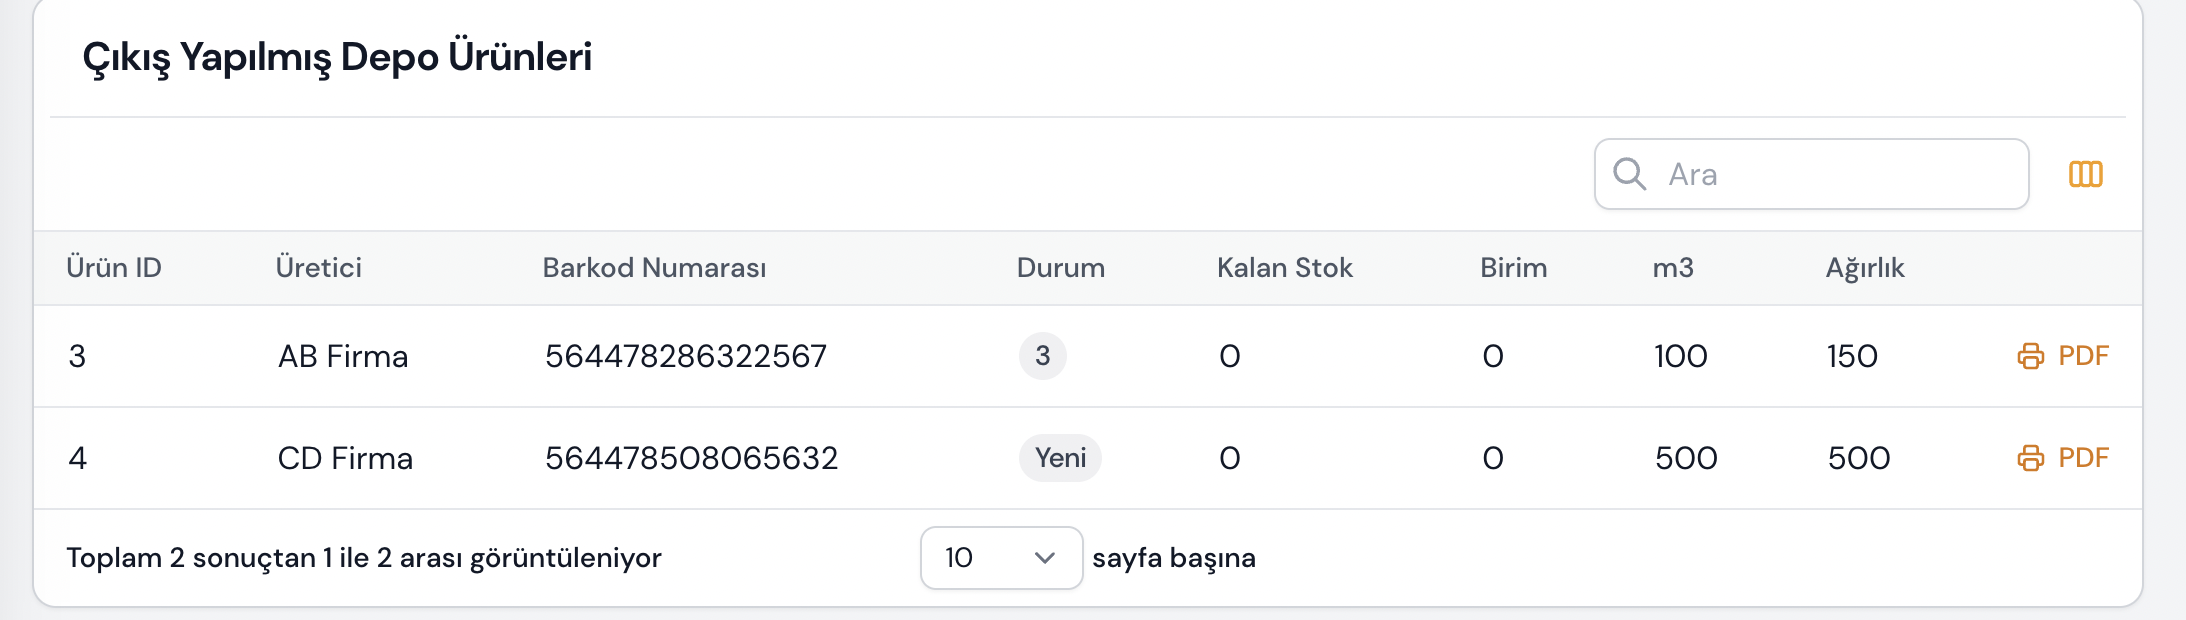Sort by Barkod Numarası column

654,268
